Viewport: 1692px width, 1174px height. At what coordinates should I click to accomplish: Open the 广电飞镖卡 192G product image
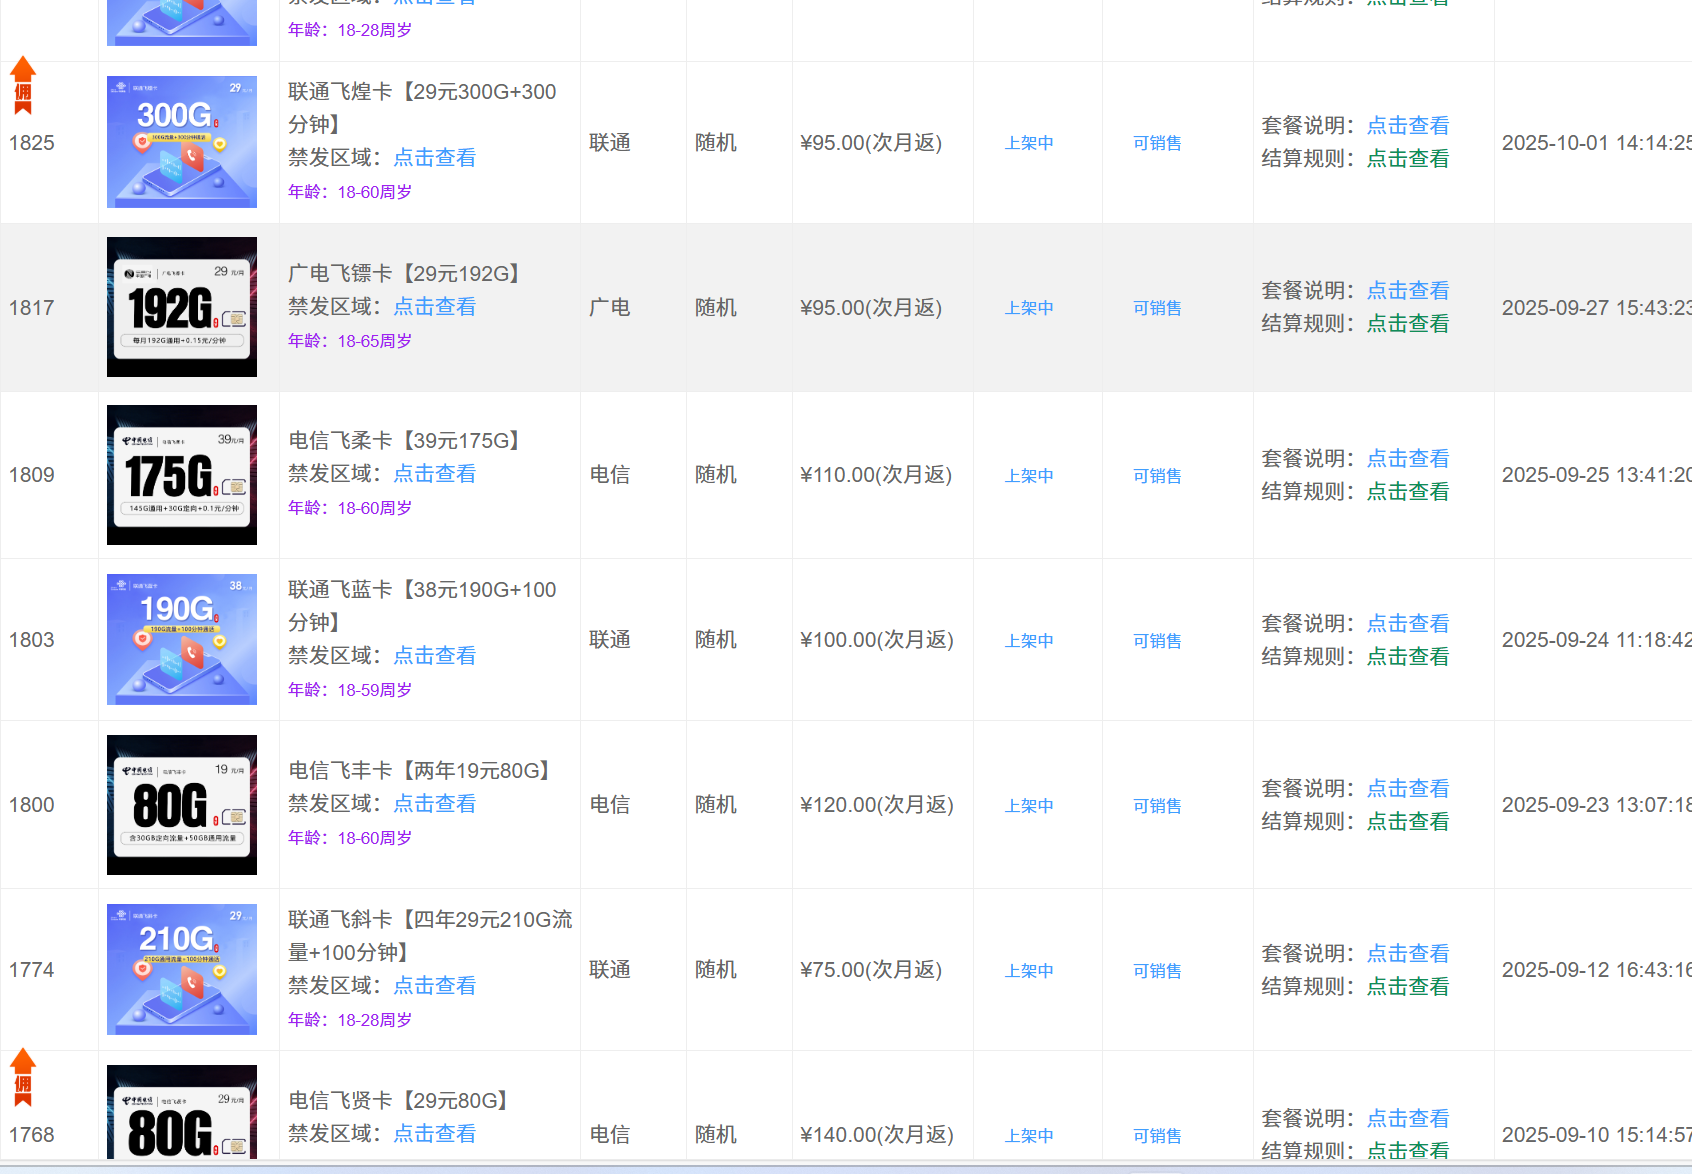pyautogui.click(x=182, y=307)
